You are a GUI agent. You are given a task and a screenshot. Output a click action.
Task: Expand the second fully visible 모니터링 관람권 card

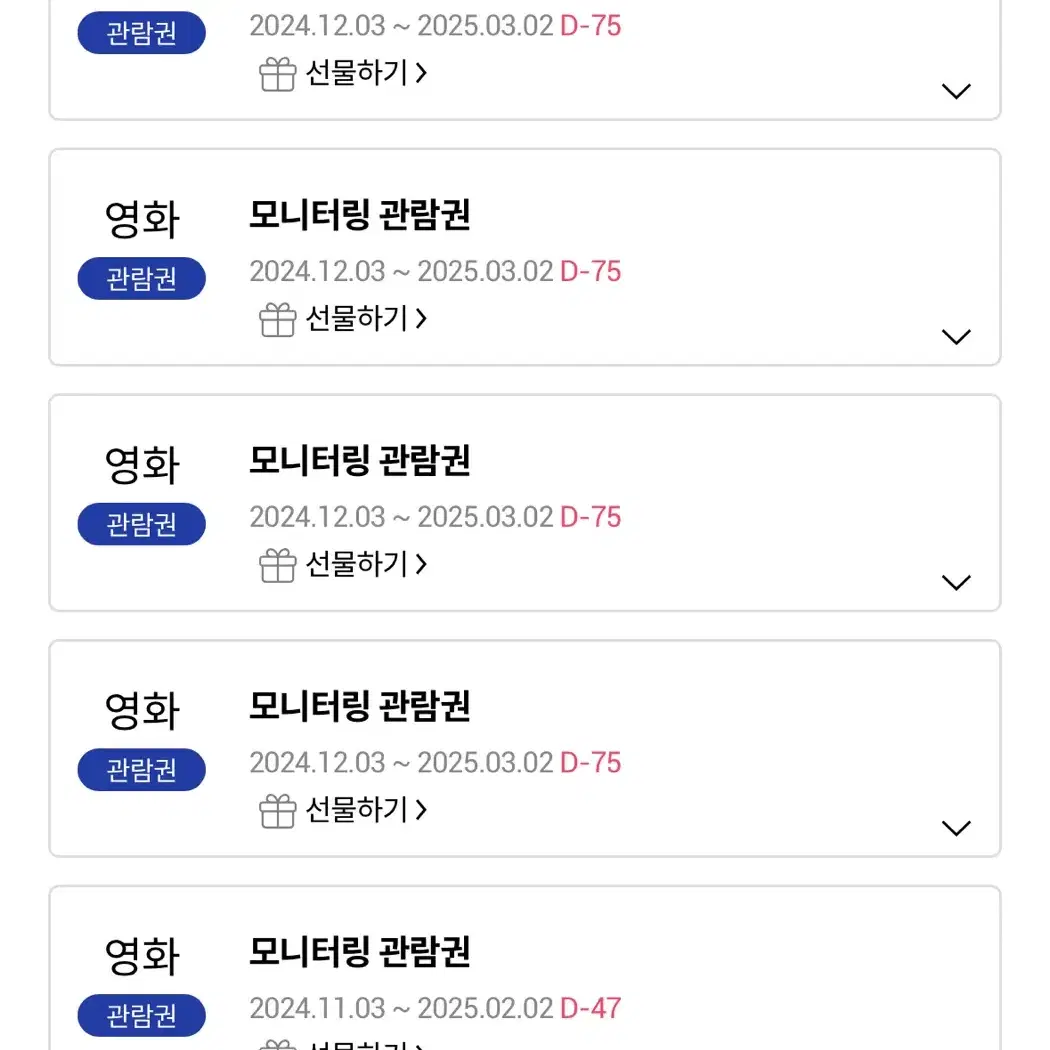(x=956, y=583)
